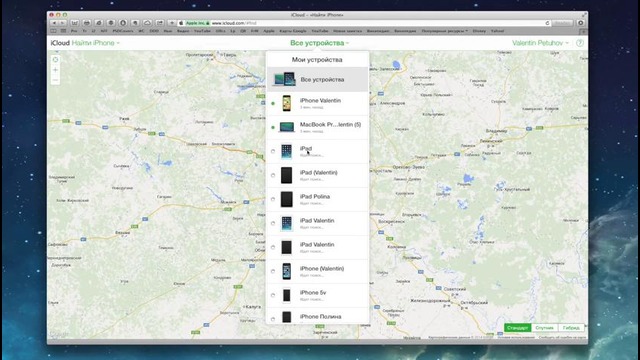Open the Карты Google bookmark
Viewport: 640px width, 360px height.
293,31
